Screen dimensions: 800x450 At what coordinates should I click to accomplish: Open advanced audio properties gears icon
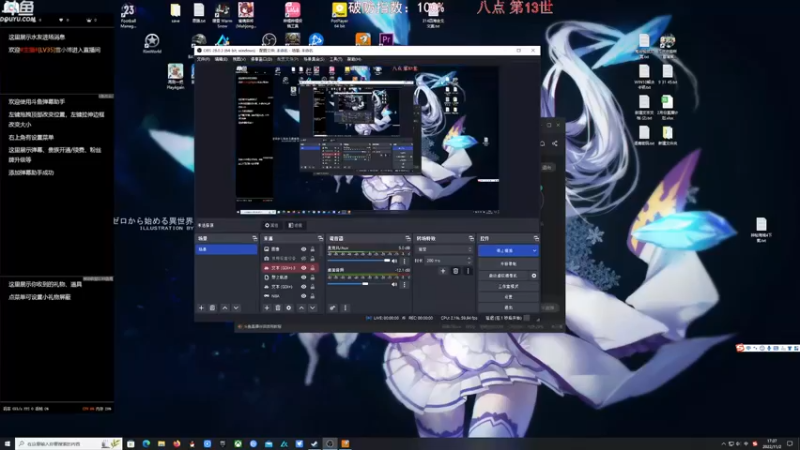(x=333, y=308)
